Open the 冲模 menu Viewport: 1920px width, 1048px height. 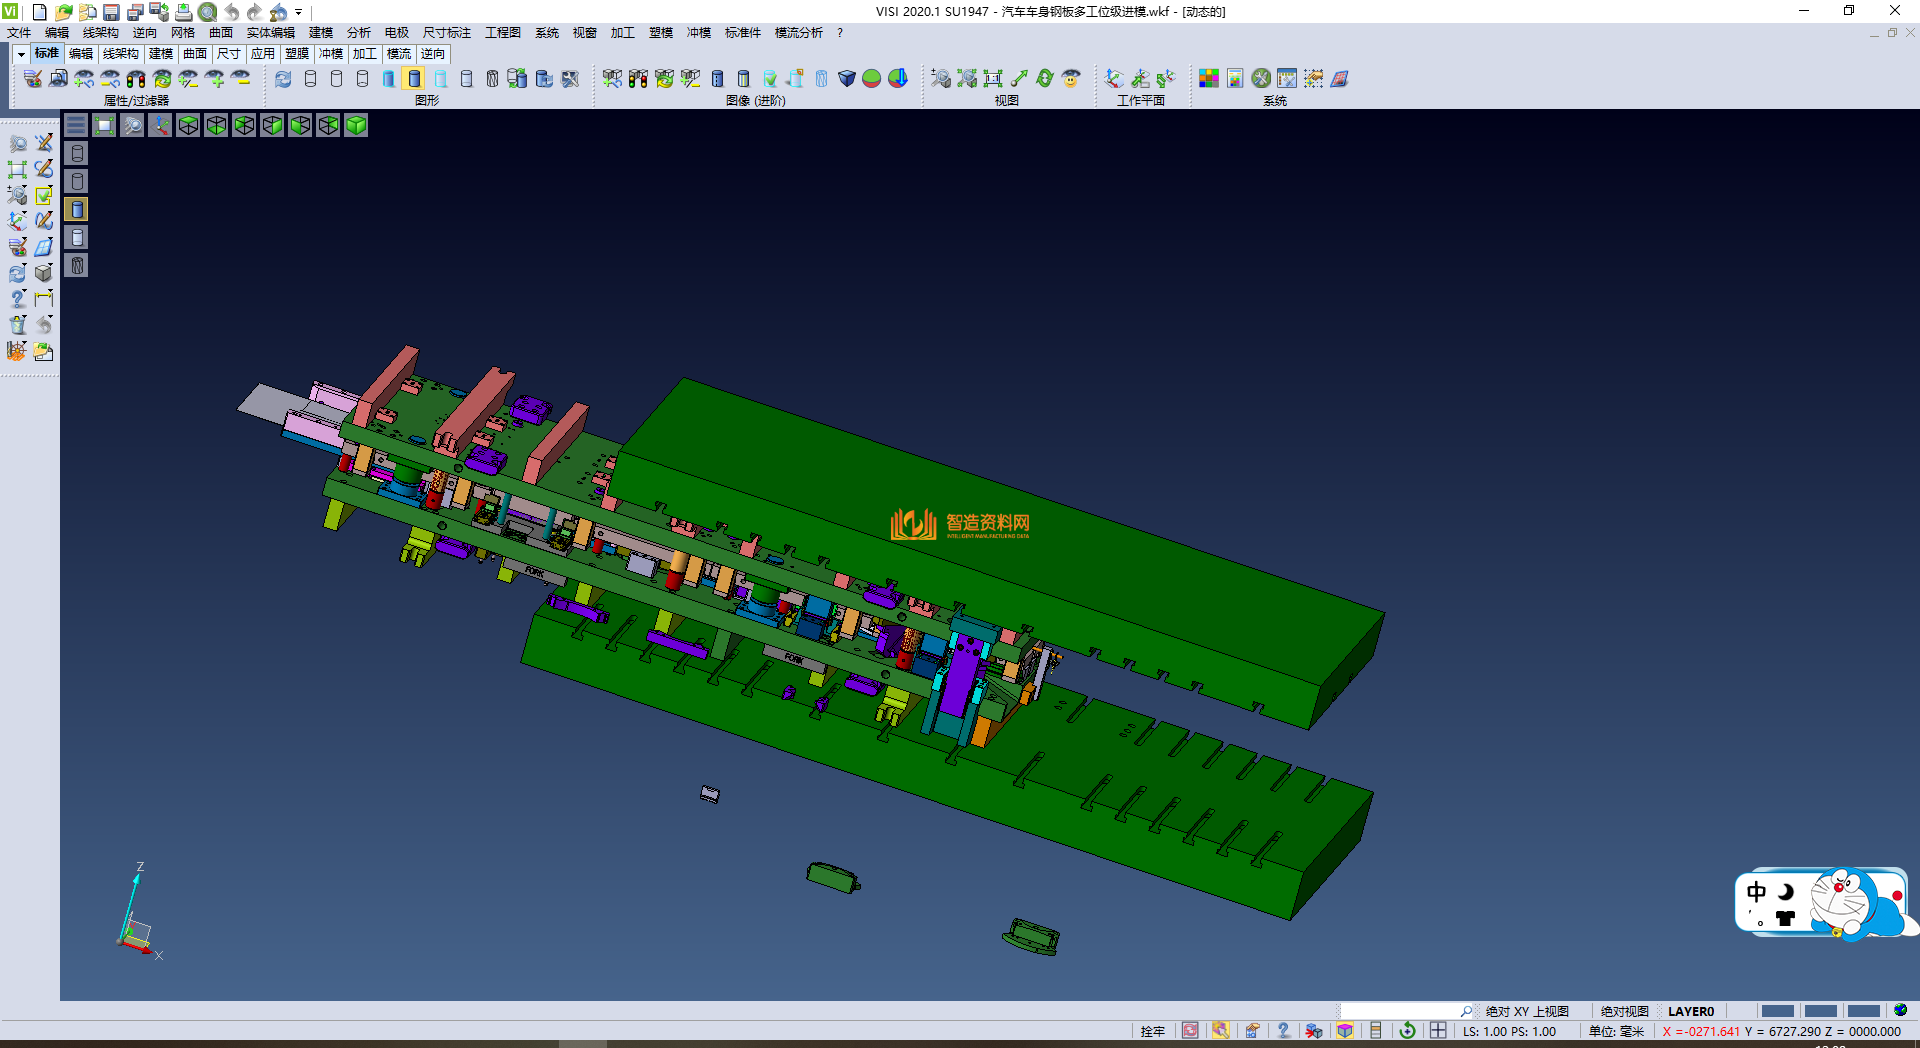tap(698, 33)
